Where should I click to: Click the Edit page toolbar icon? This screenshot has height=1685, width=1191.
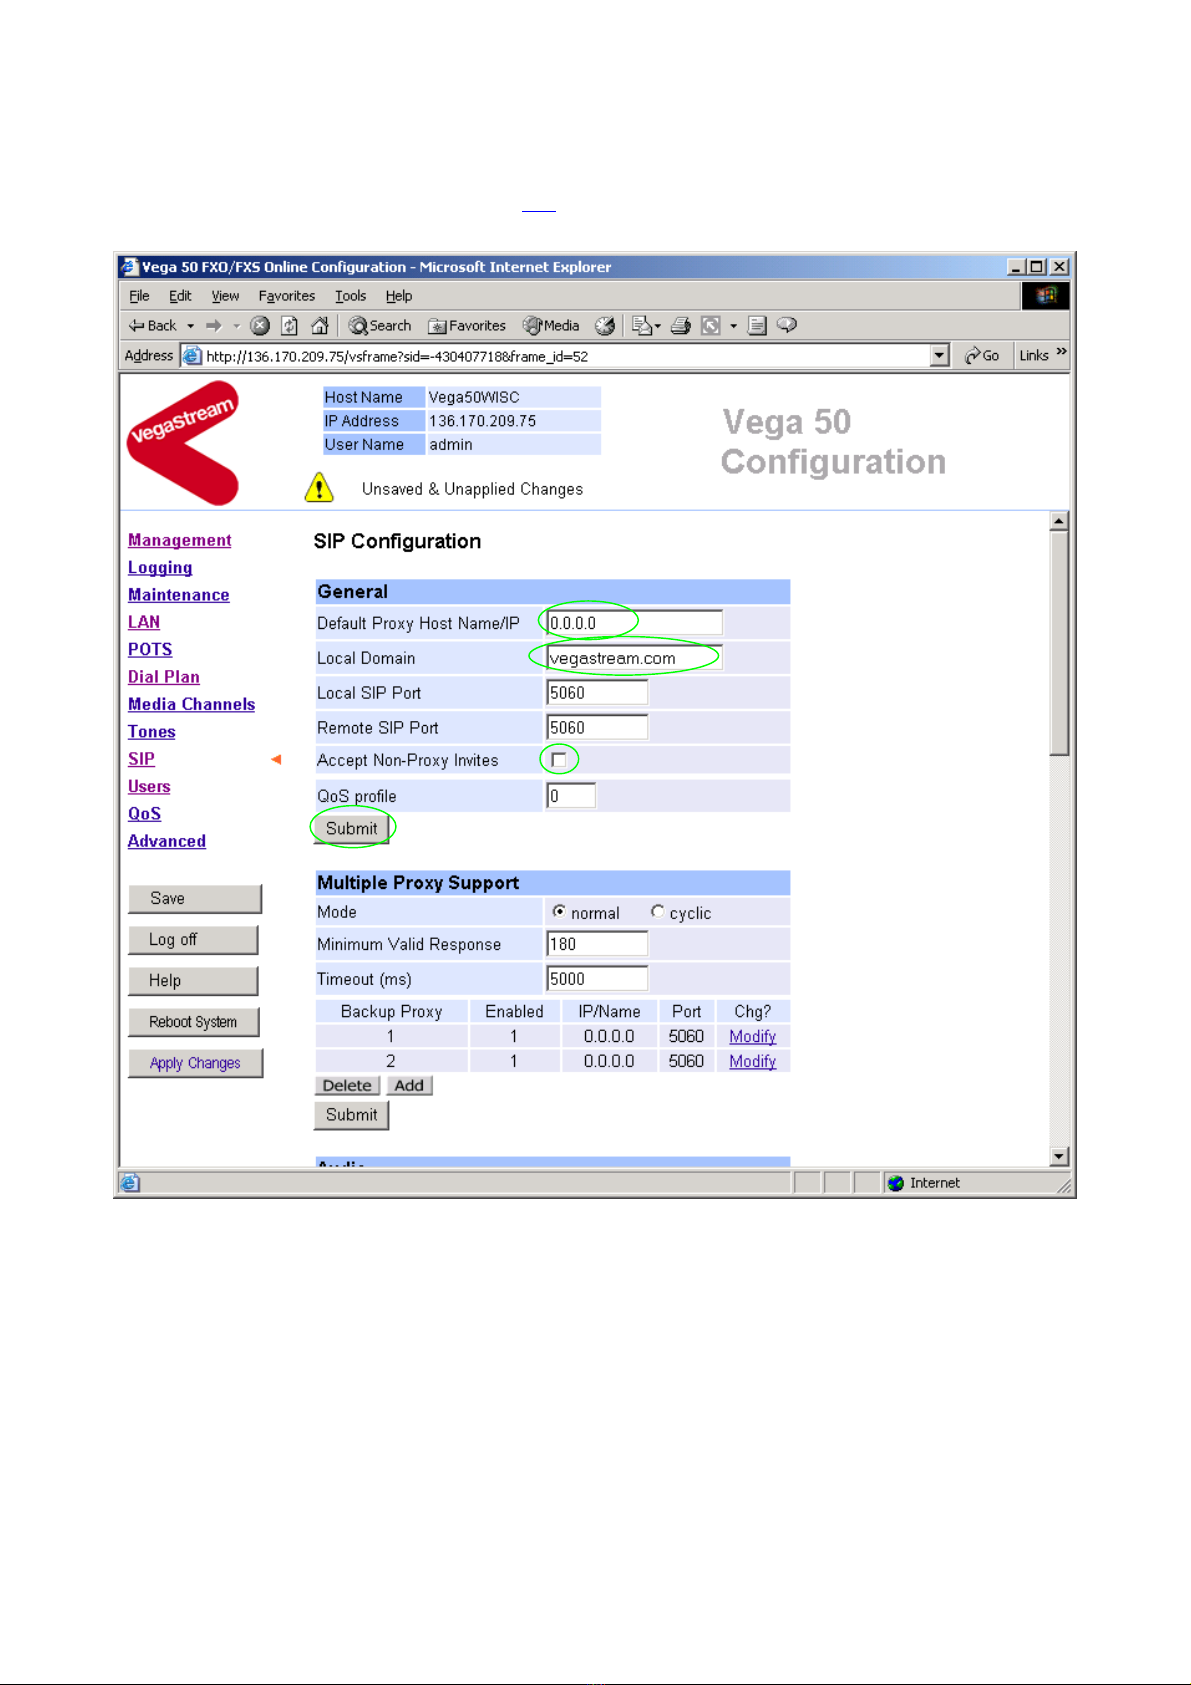coord(711,326)
